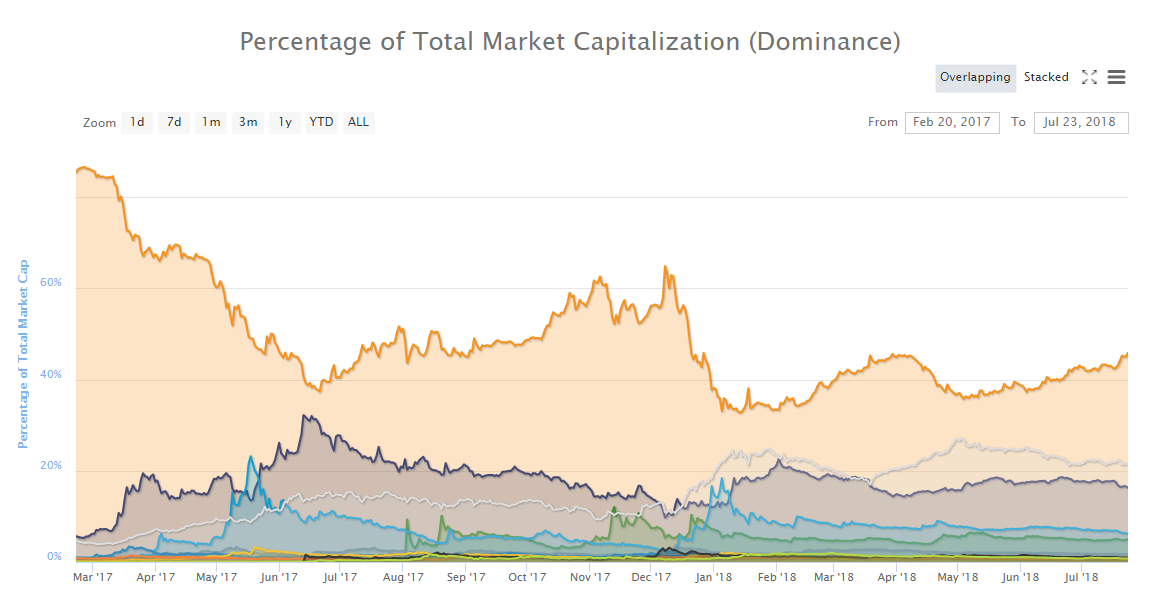Set zoom range to 1d
Screen dimensions: 1154x603
point(137,122)
